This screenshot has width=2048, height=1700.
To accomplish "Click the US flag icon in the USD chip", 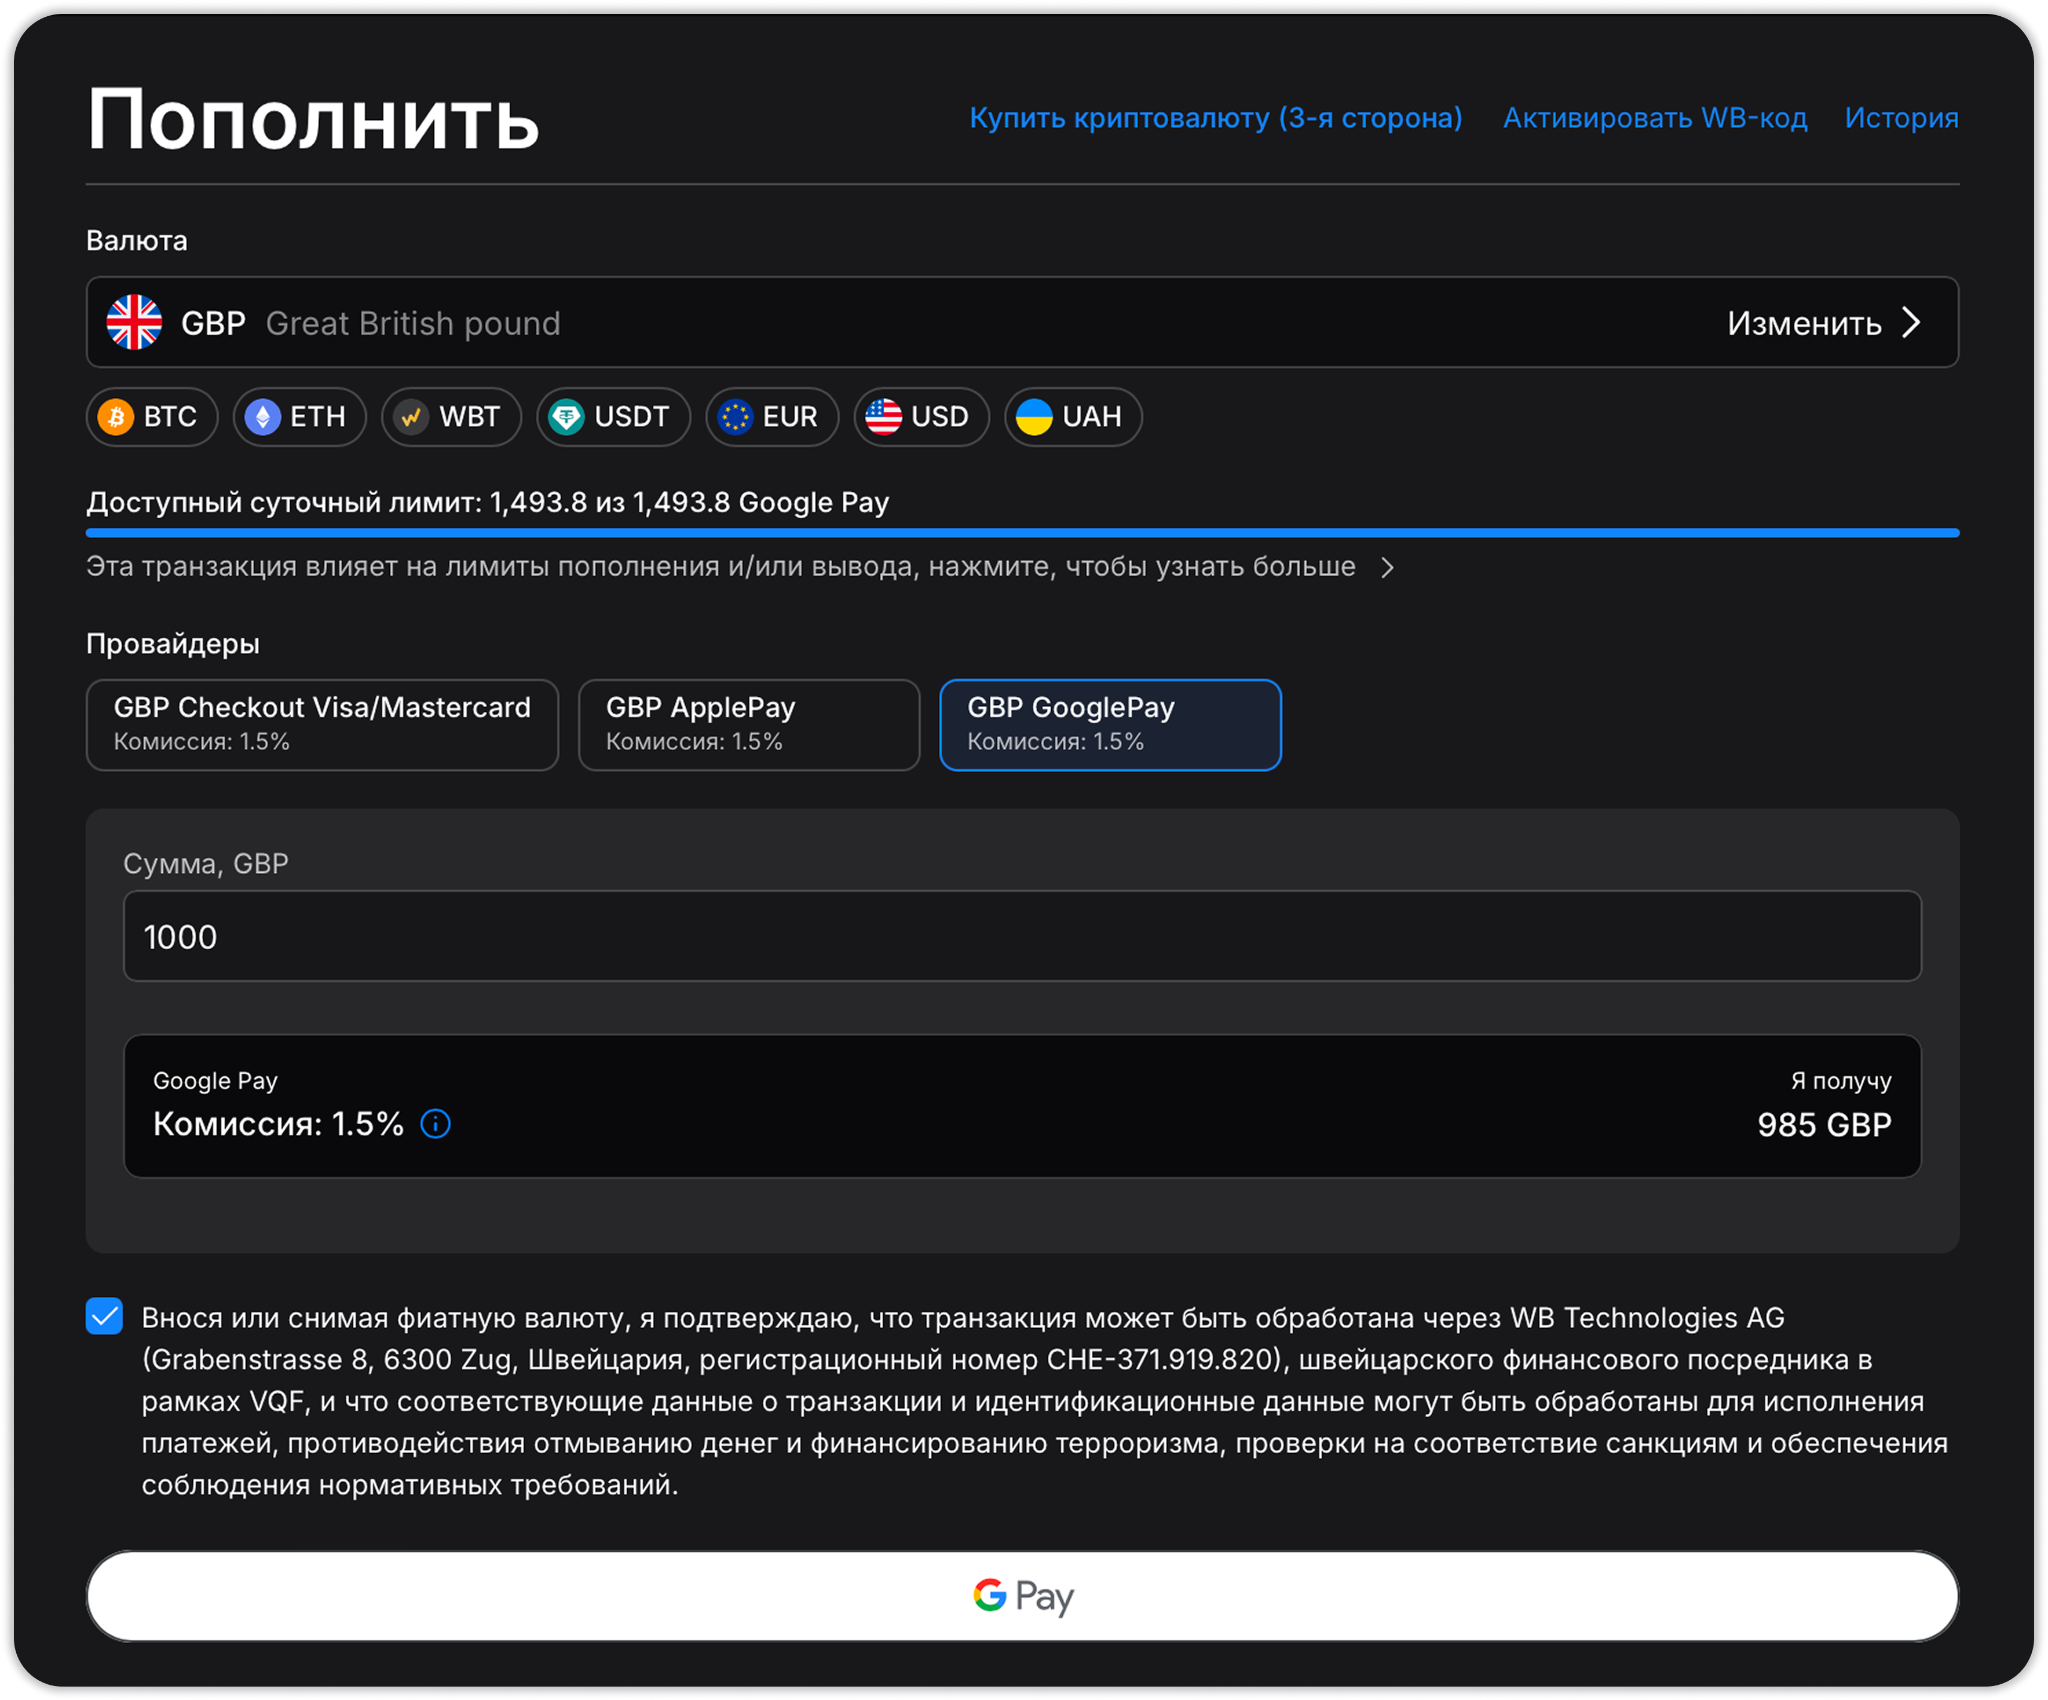I will pos(883,417).
